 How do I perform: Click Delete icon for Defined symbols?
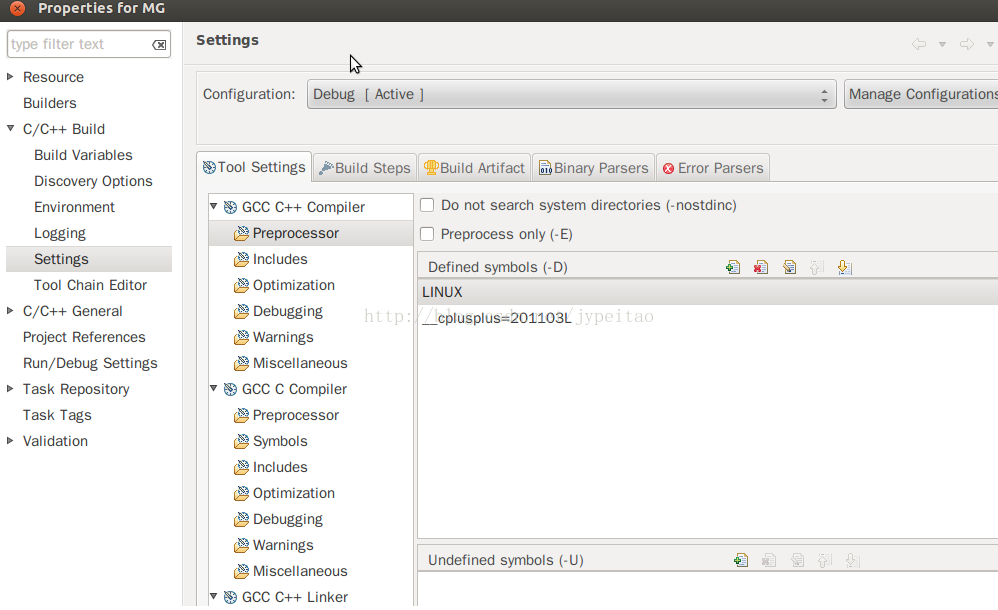pyautogui.click(x=761, y=267)
